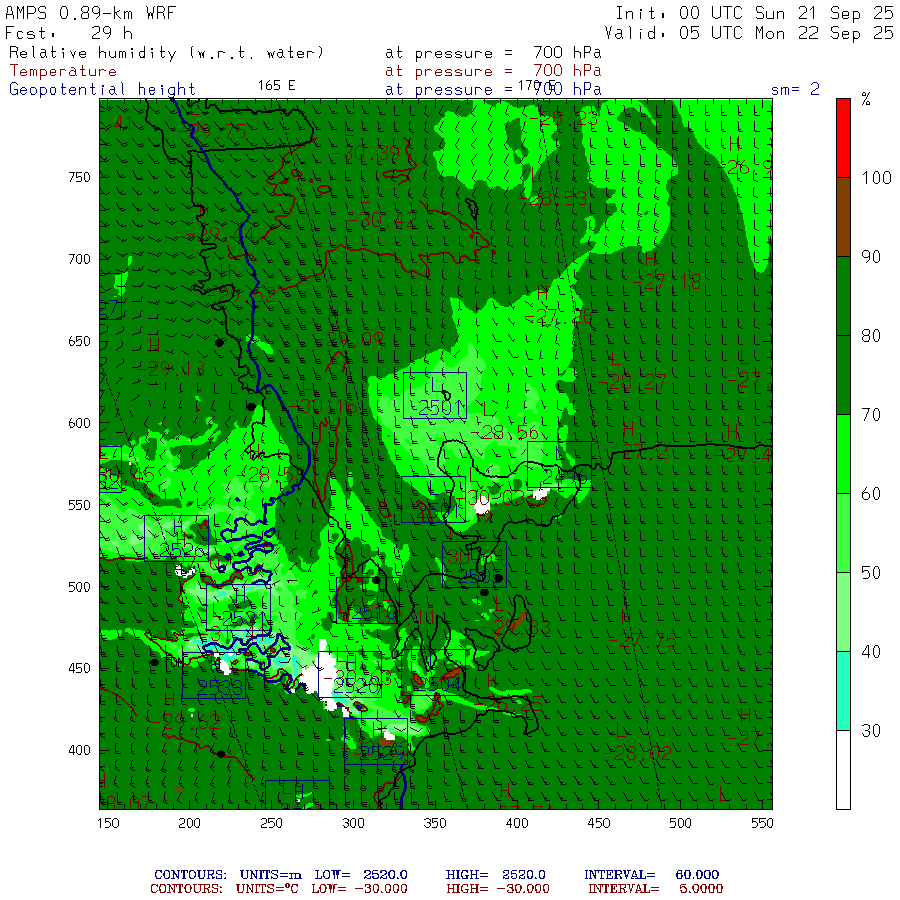
Task: Click the 'Init: 00 UTC Sun 21 Sep 25' text
Action: pos(754,13)
